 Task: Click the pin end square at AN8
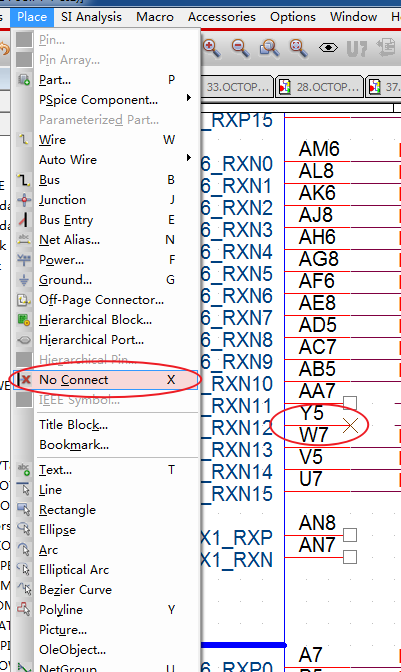pyautogui.click(x=350, y=535)
